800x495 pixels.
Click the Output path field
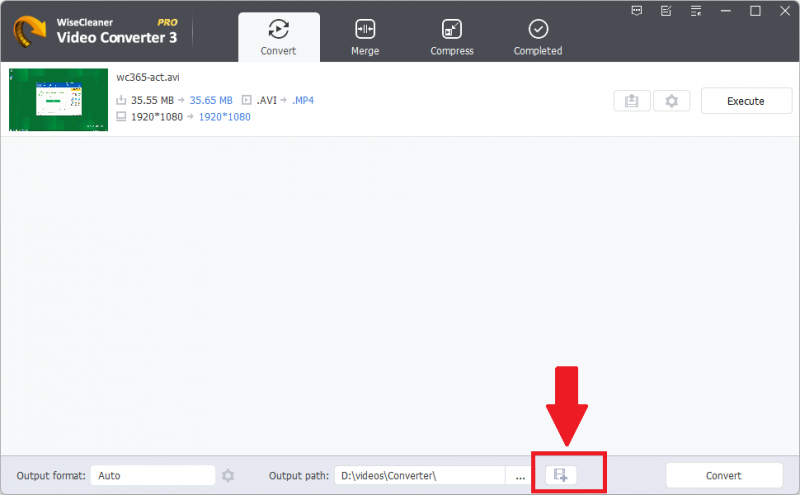[420, 476]
